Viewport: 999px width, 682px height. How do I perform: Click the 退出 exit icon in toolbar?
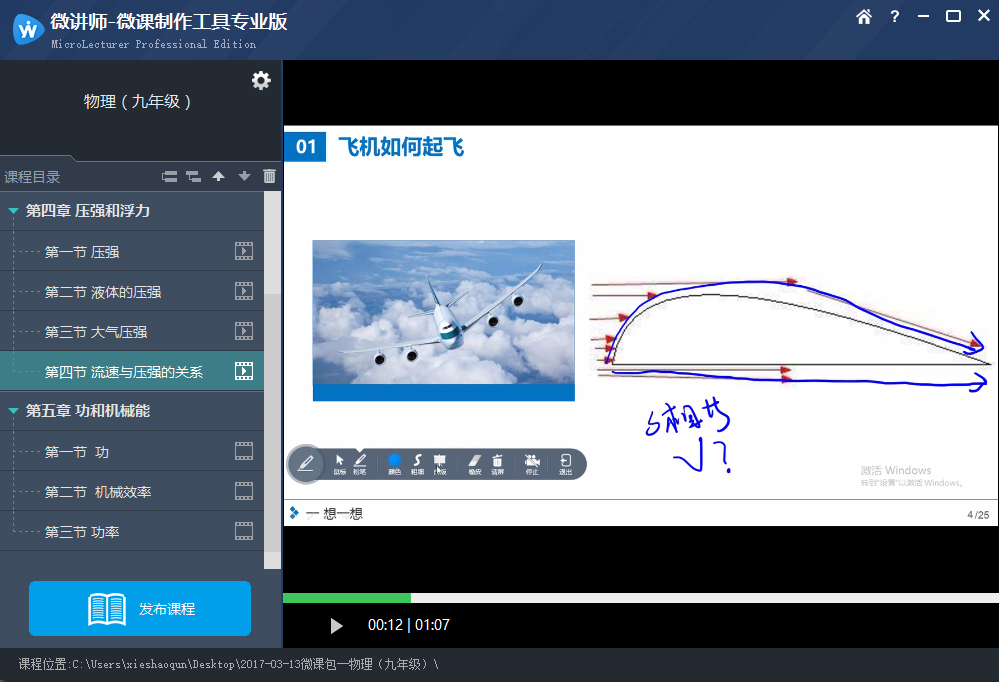click(566, 462)
